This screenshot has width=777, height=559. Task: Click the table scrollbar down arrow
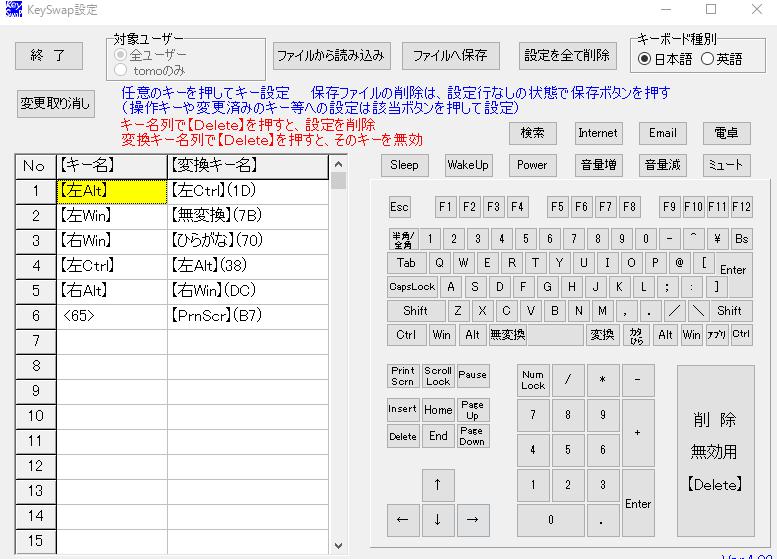pos(338,546)
